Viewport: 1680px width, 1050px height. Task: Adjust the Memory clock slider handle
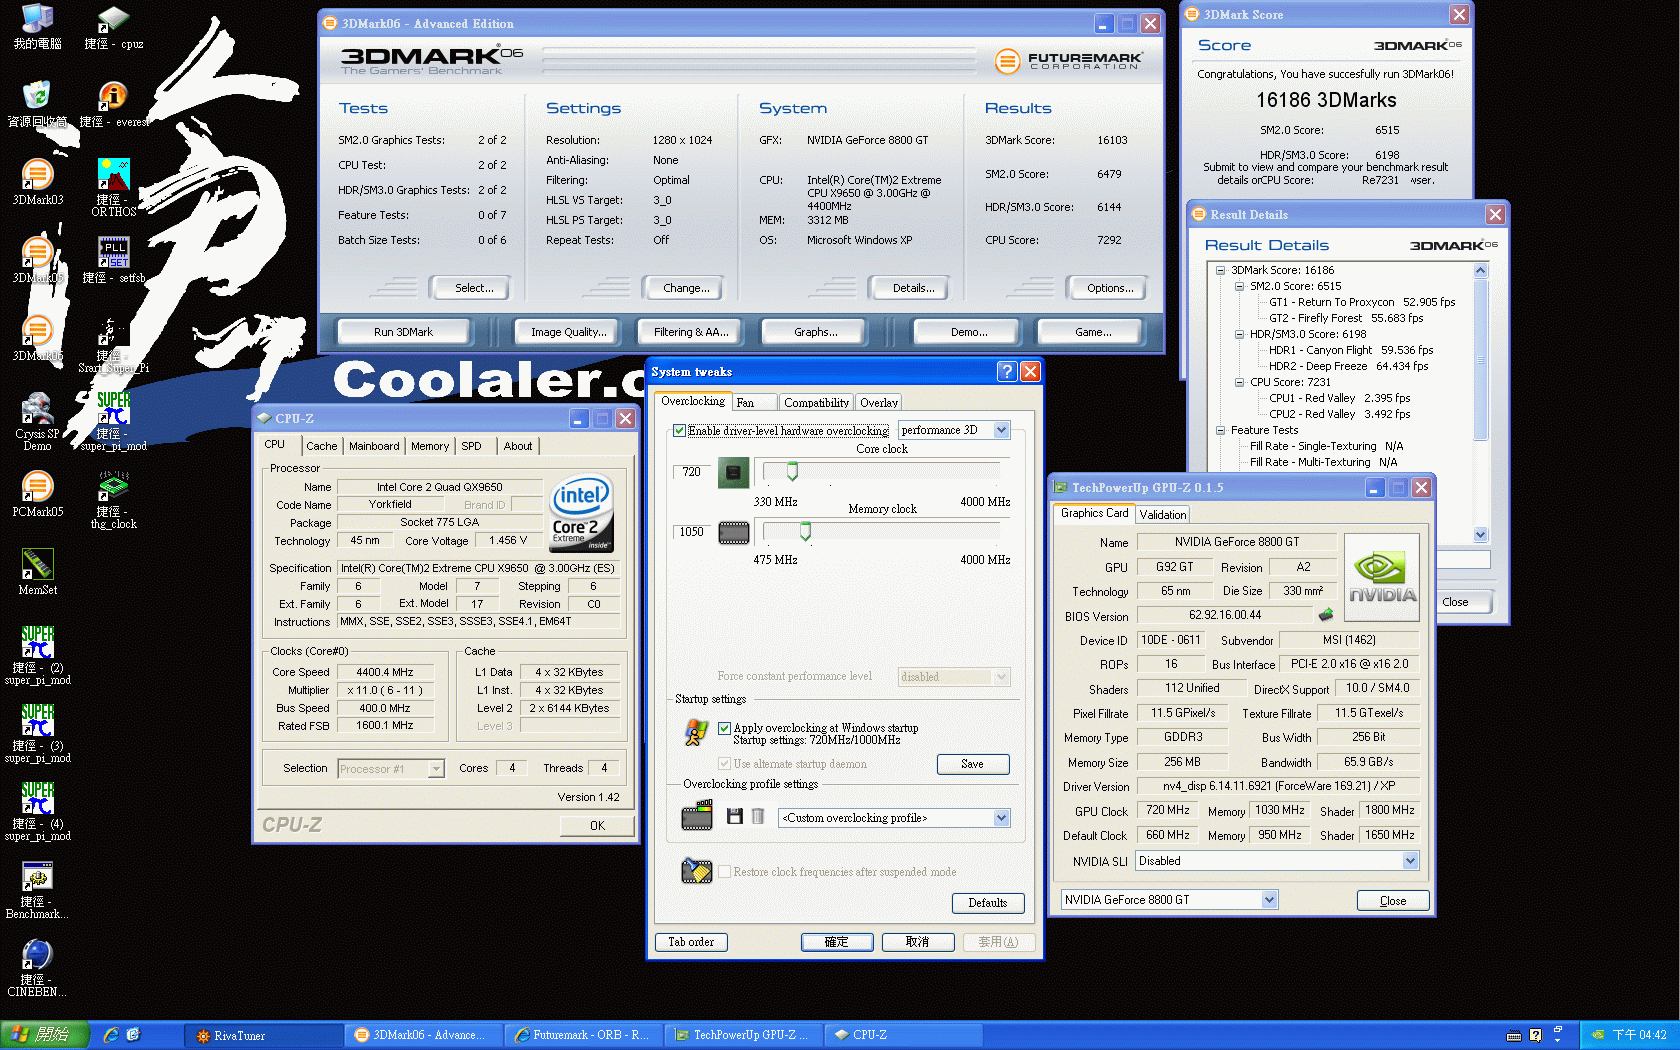pos(805,531)
